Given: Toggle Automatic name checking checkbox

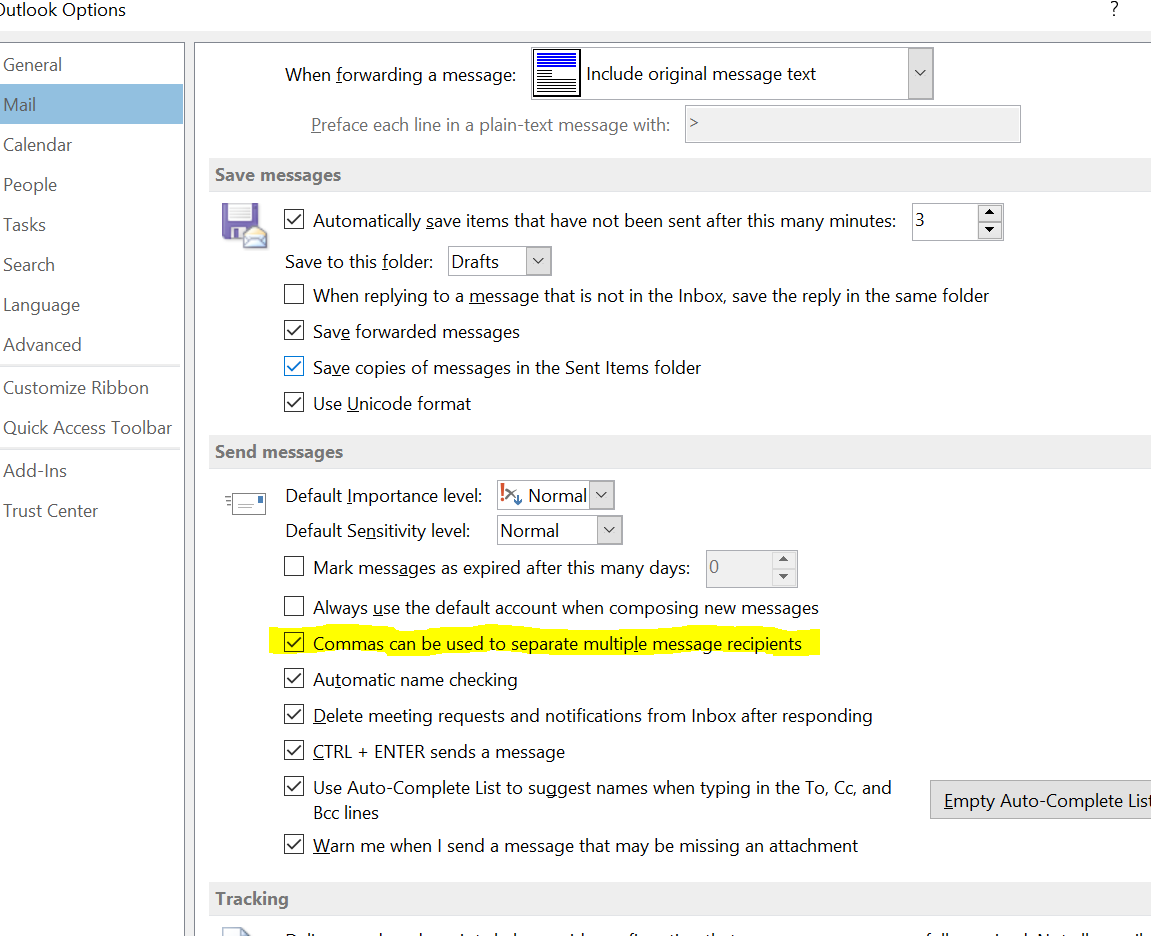Looking at the screenshot, I should point(294,678).
